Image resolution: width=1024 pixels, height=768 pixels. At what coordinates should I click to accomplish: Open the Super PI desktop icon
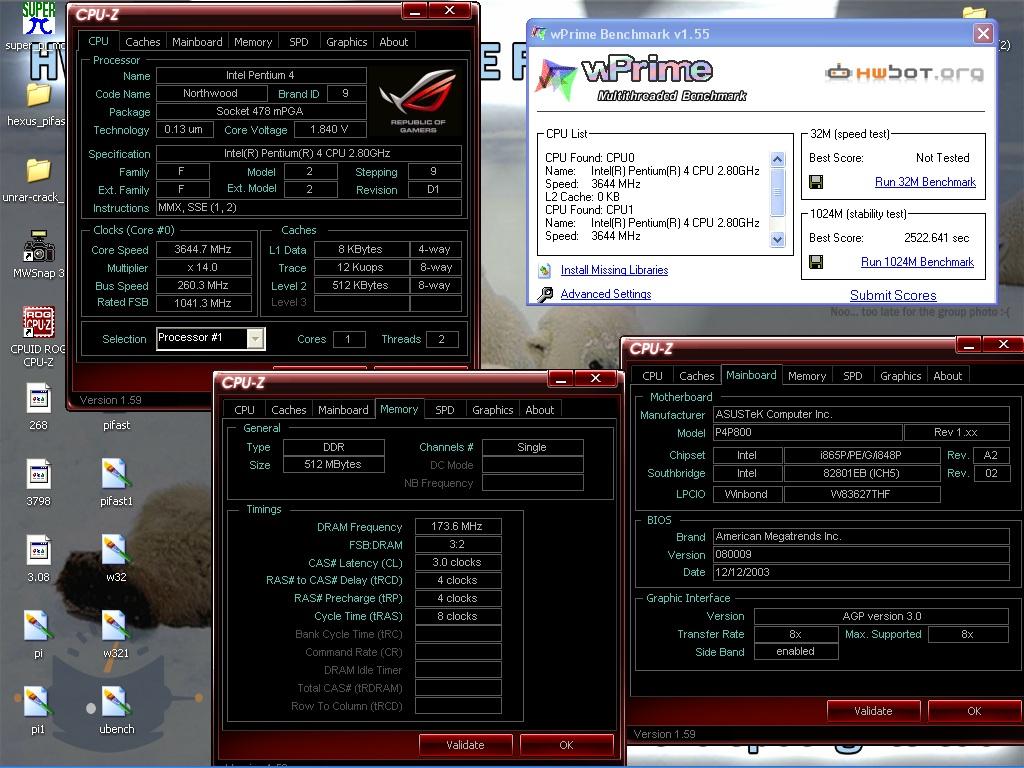[38, 18]
